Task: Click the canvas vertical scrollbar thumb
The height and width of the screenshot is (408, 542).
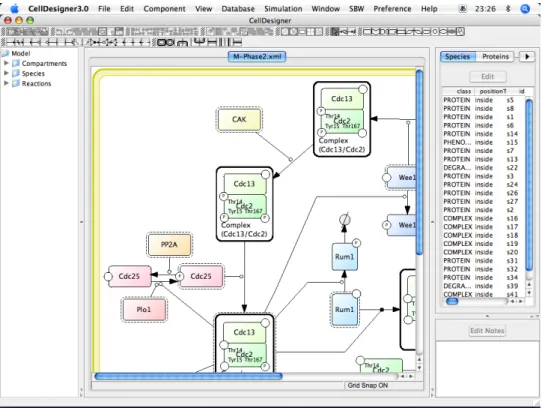Action: 419,162
